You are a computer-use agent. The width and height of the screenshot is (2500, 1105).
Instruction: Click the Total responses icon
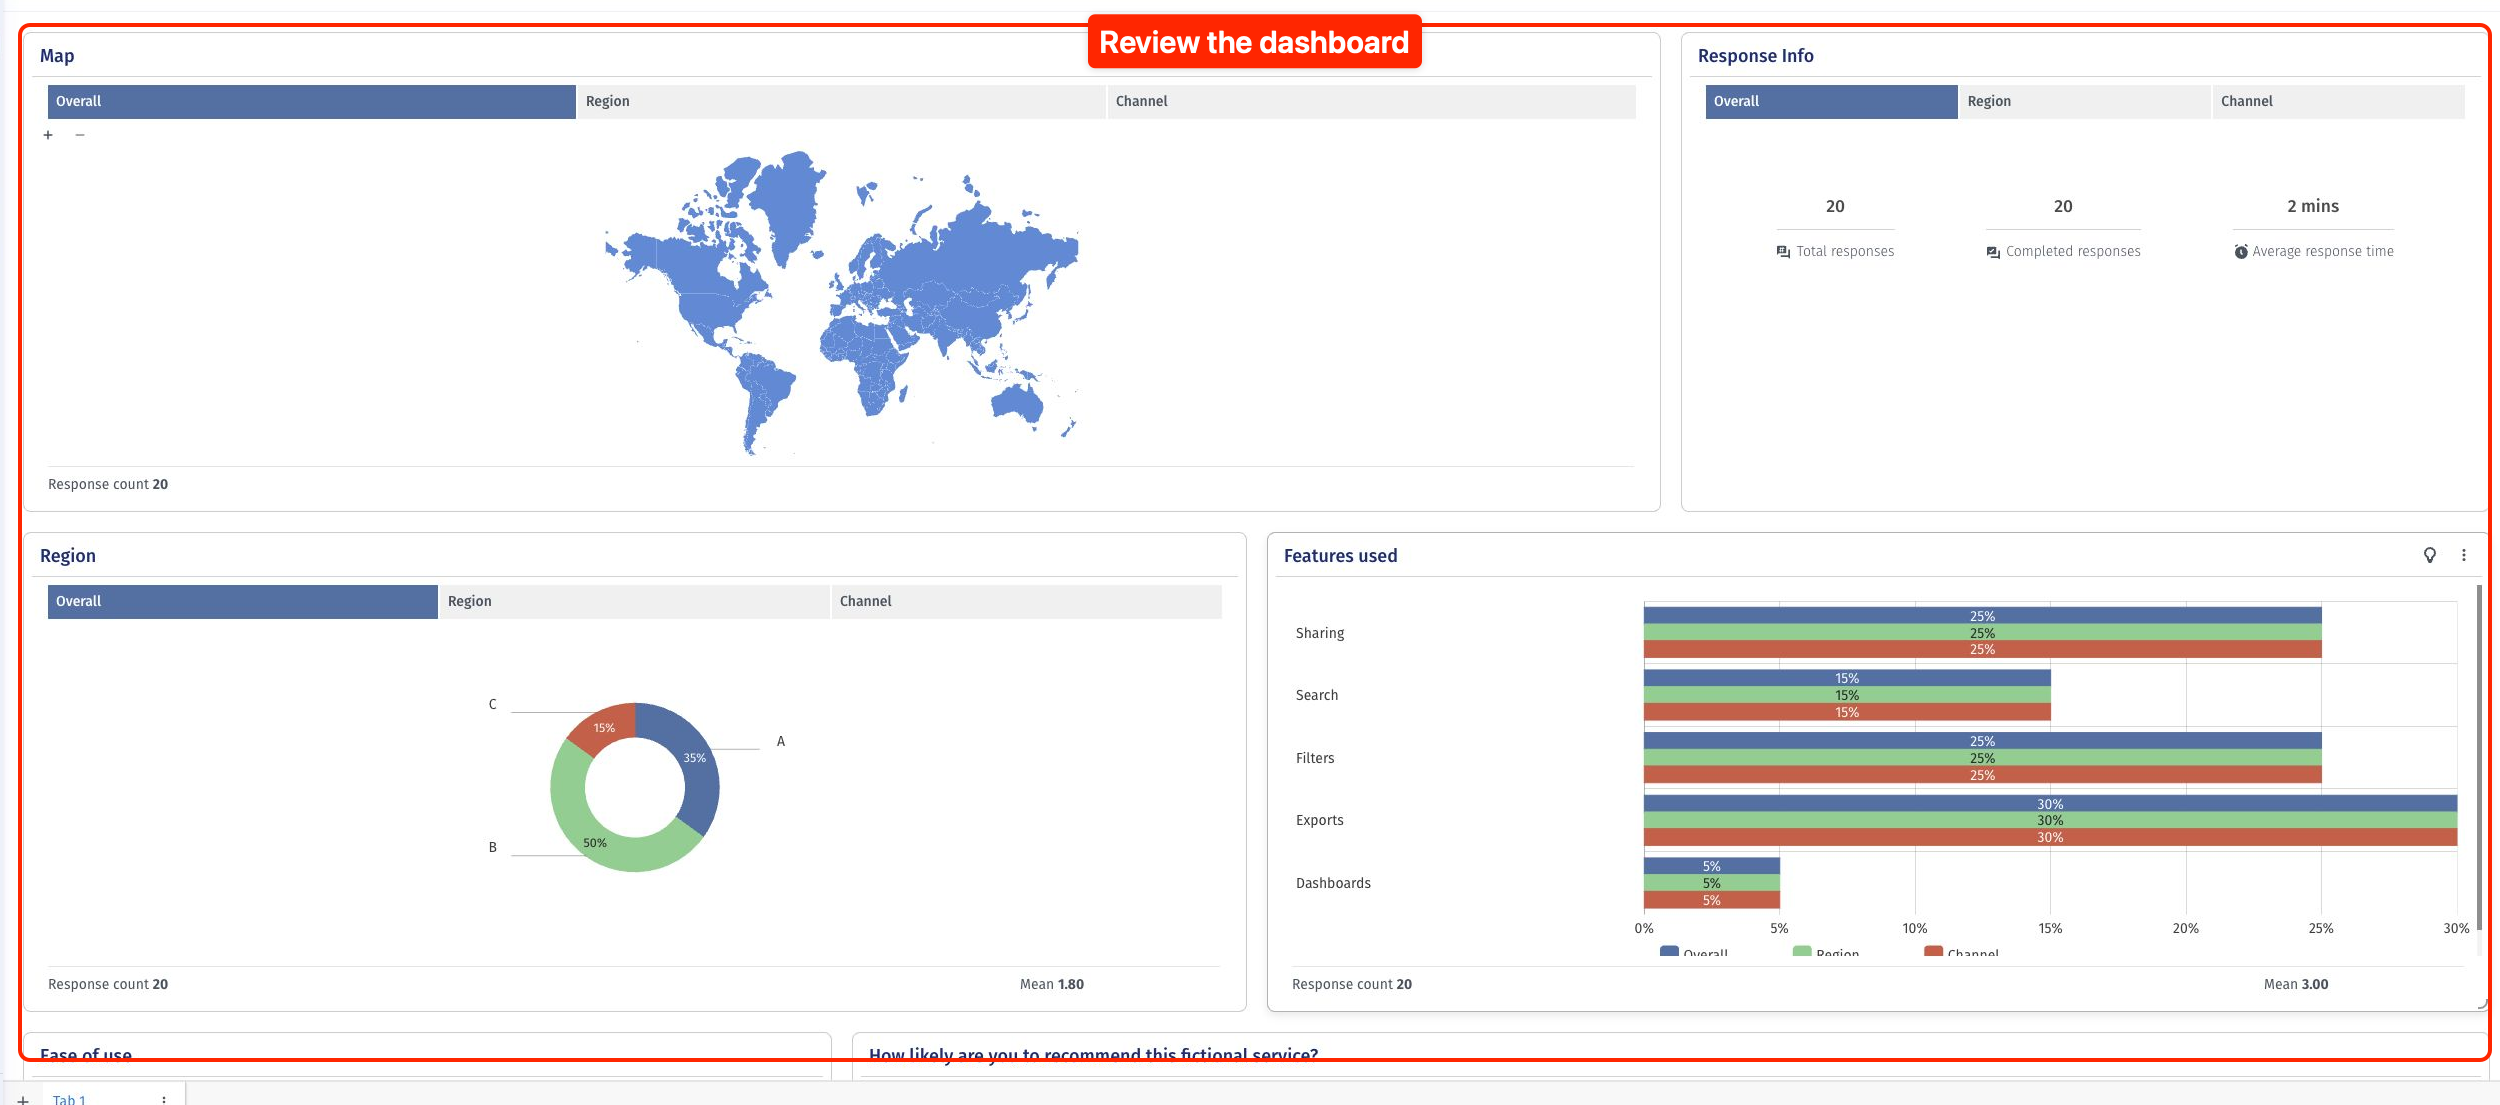1783,252
